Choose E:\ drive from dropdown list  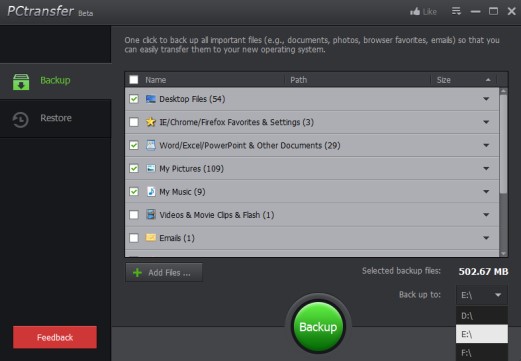pos(482,334)
